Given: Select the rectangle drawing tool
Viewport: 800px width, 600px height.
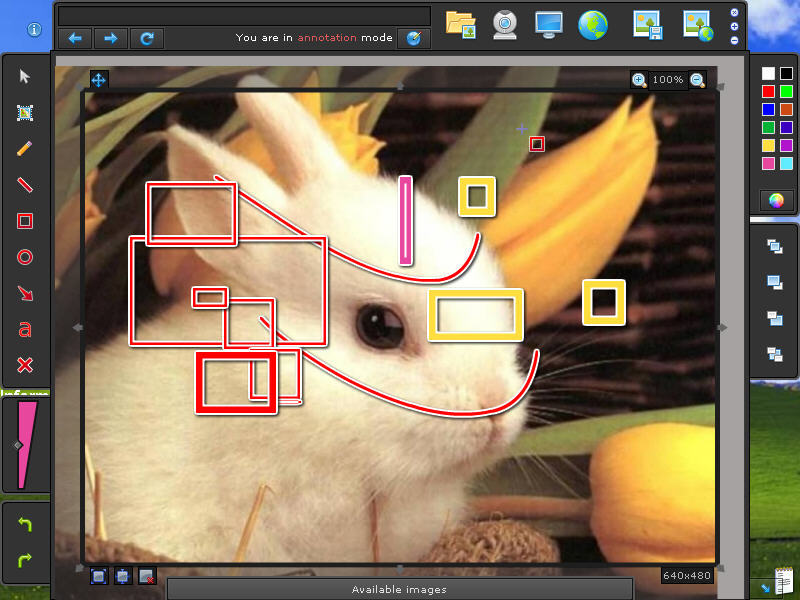Looking at the screenshot, I should pos(24,221).
